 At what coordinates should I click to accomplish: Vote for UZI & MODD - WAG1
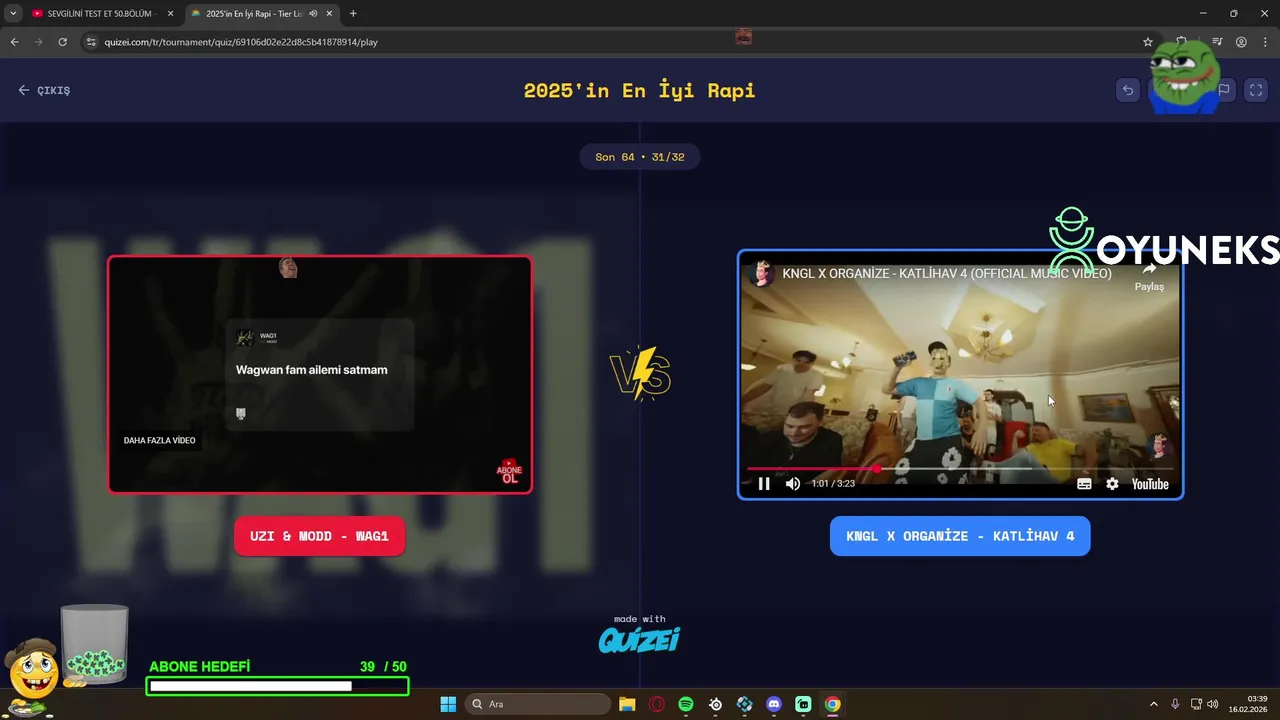[319, 536]
